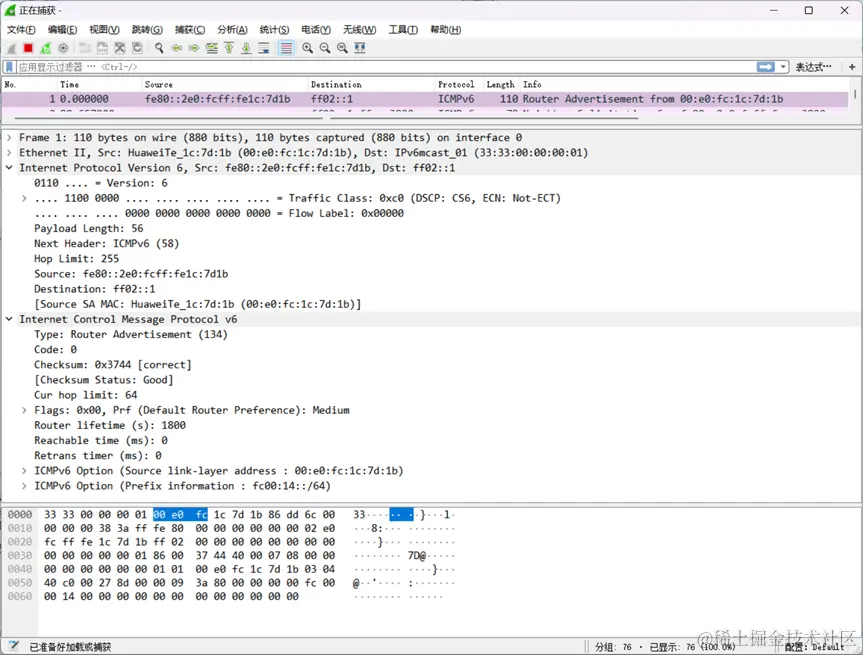Viewport: 863px width, 655px height.
Task: Open capture options gear icon
Action: [63, 48]
